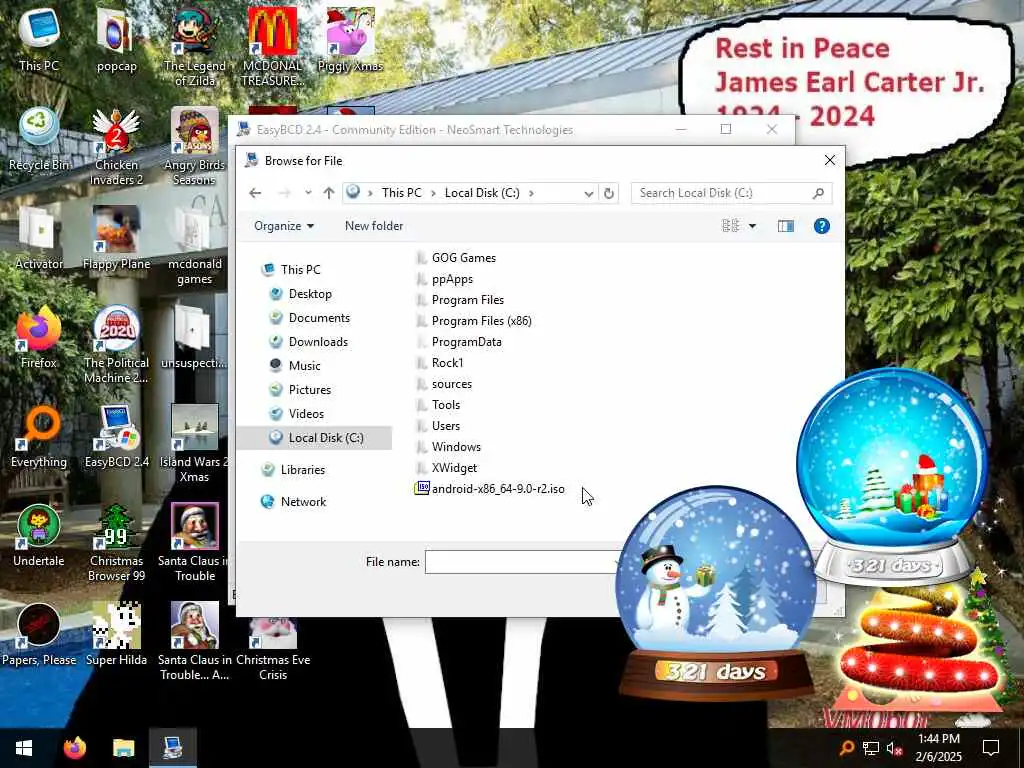Open the recent locations dropdown arrow
The image size is (1024, 768).
[308, 193]
